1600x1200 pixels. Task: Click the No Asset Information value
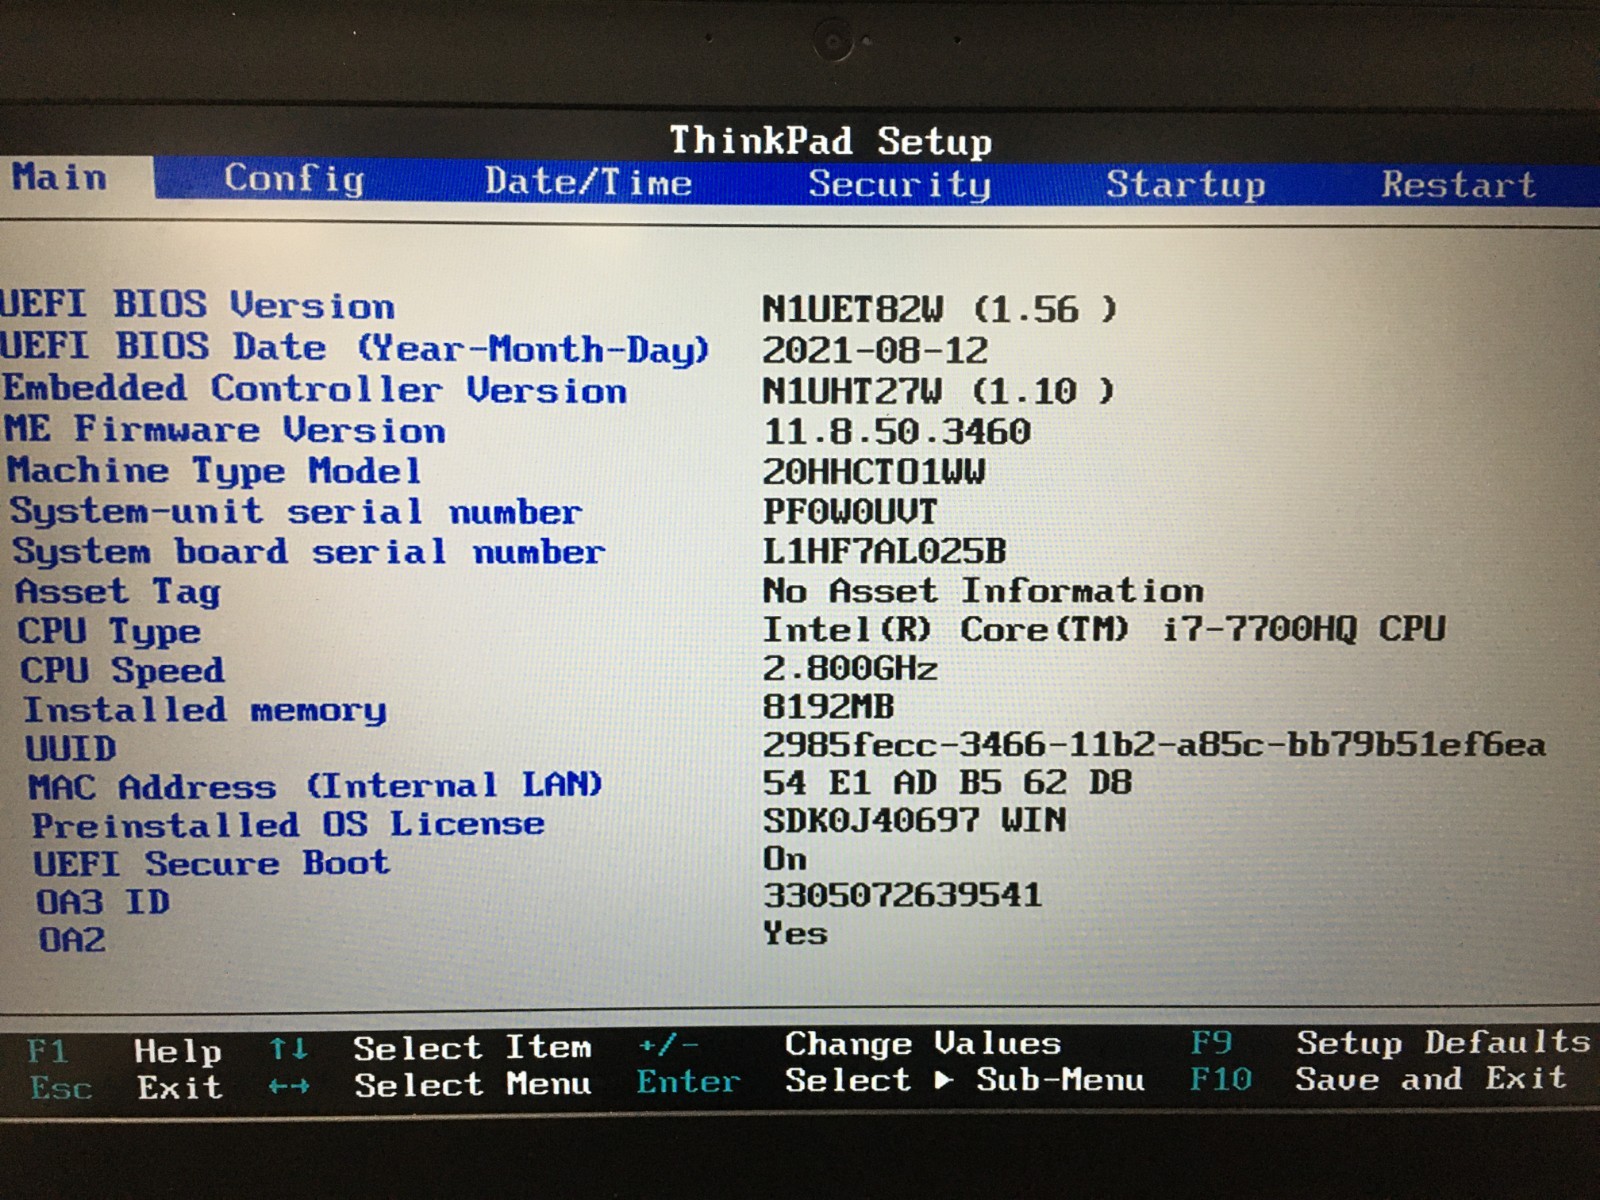tap(983, 590)
